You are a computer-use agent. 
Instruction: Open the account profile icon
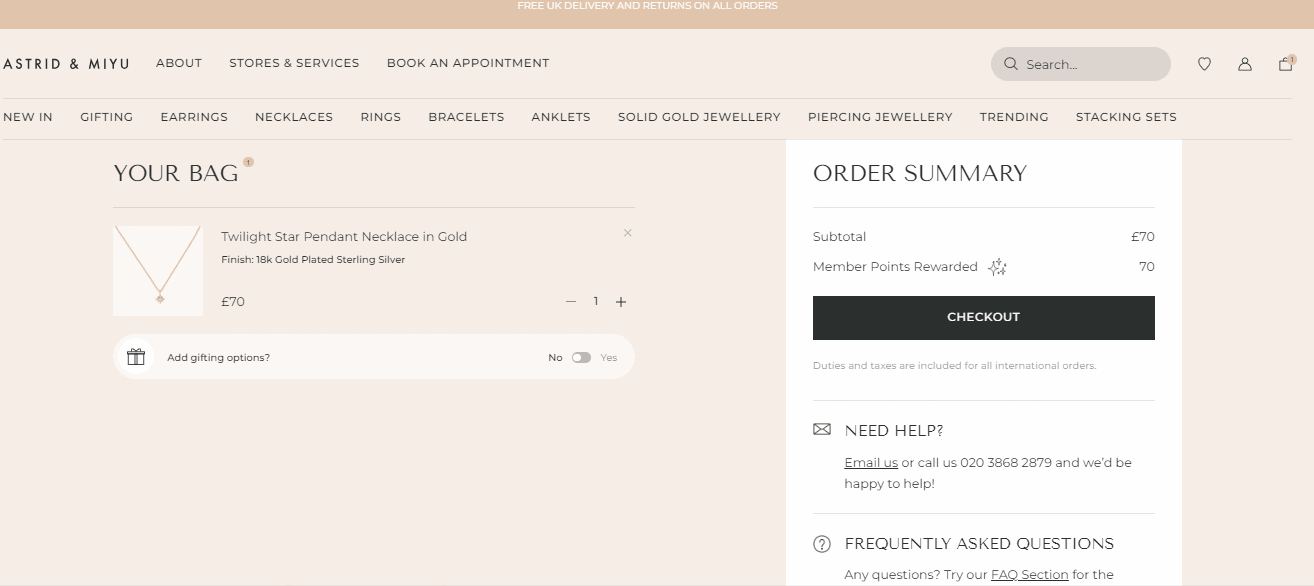[x=1245, y=64]
